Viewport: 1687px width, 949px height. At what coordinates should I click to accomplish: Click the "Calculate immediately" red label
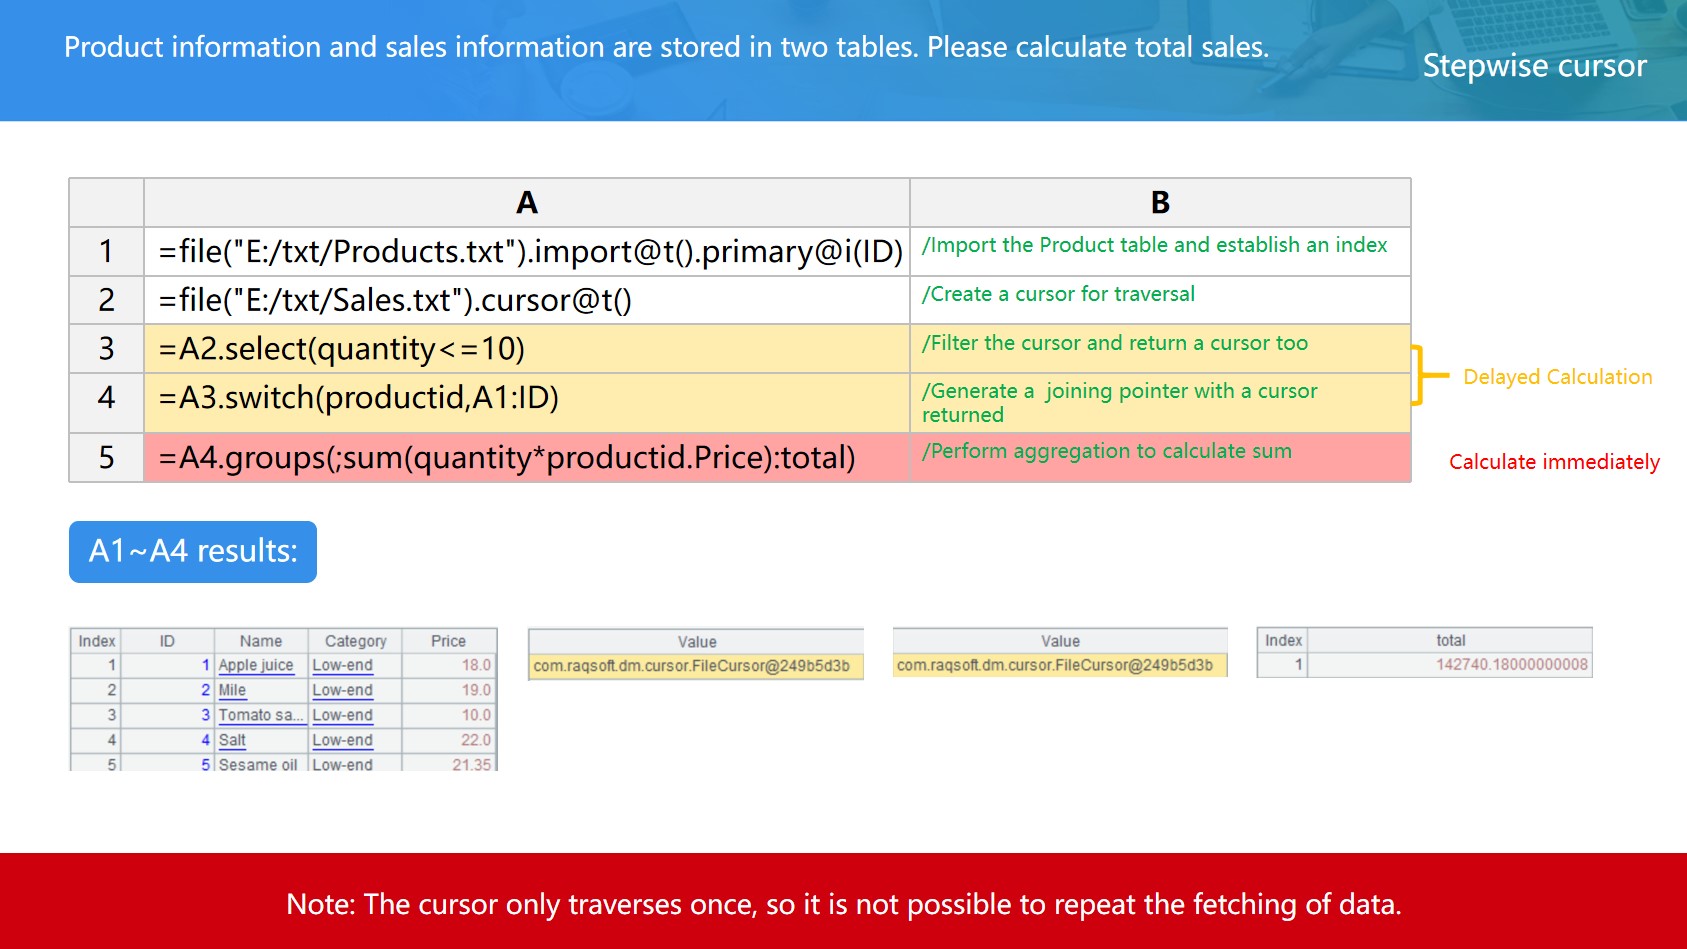pyautogui.click(x=1554, y=462)
